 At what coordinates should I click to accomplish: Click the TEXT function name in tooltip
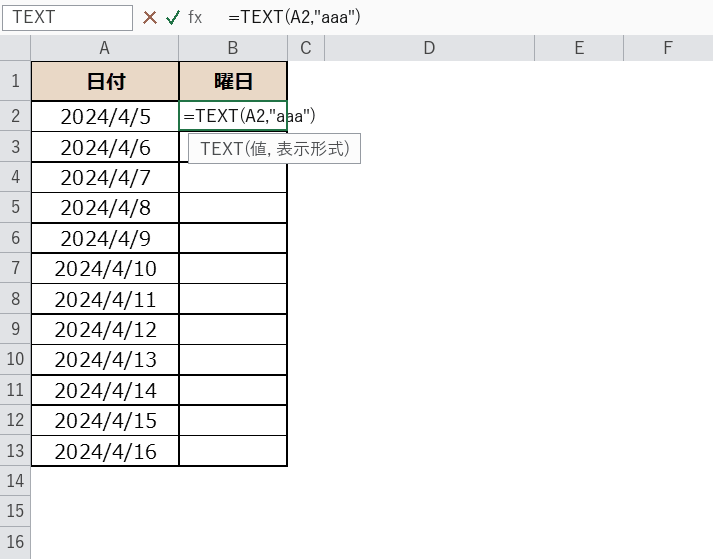(x=221, y=149)
